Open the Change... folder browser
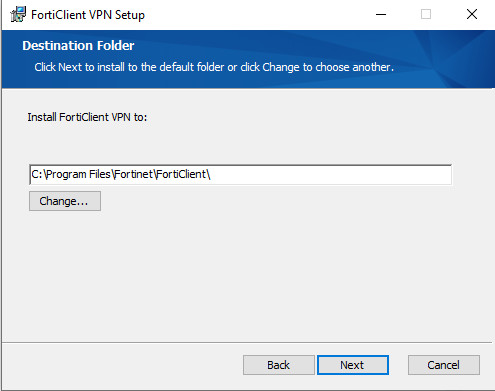Image resolution: width=495 pixels, height=391 pixels. (x=65, y=201)
